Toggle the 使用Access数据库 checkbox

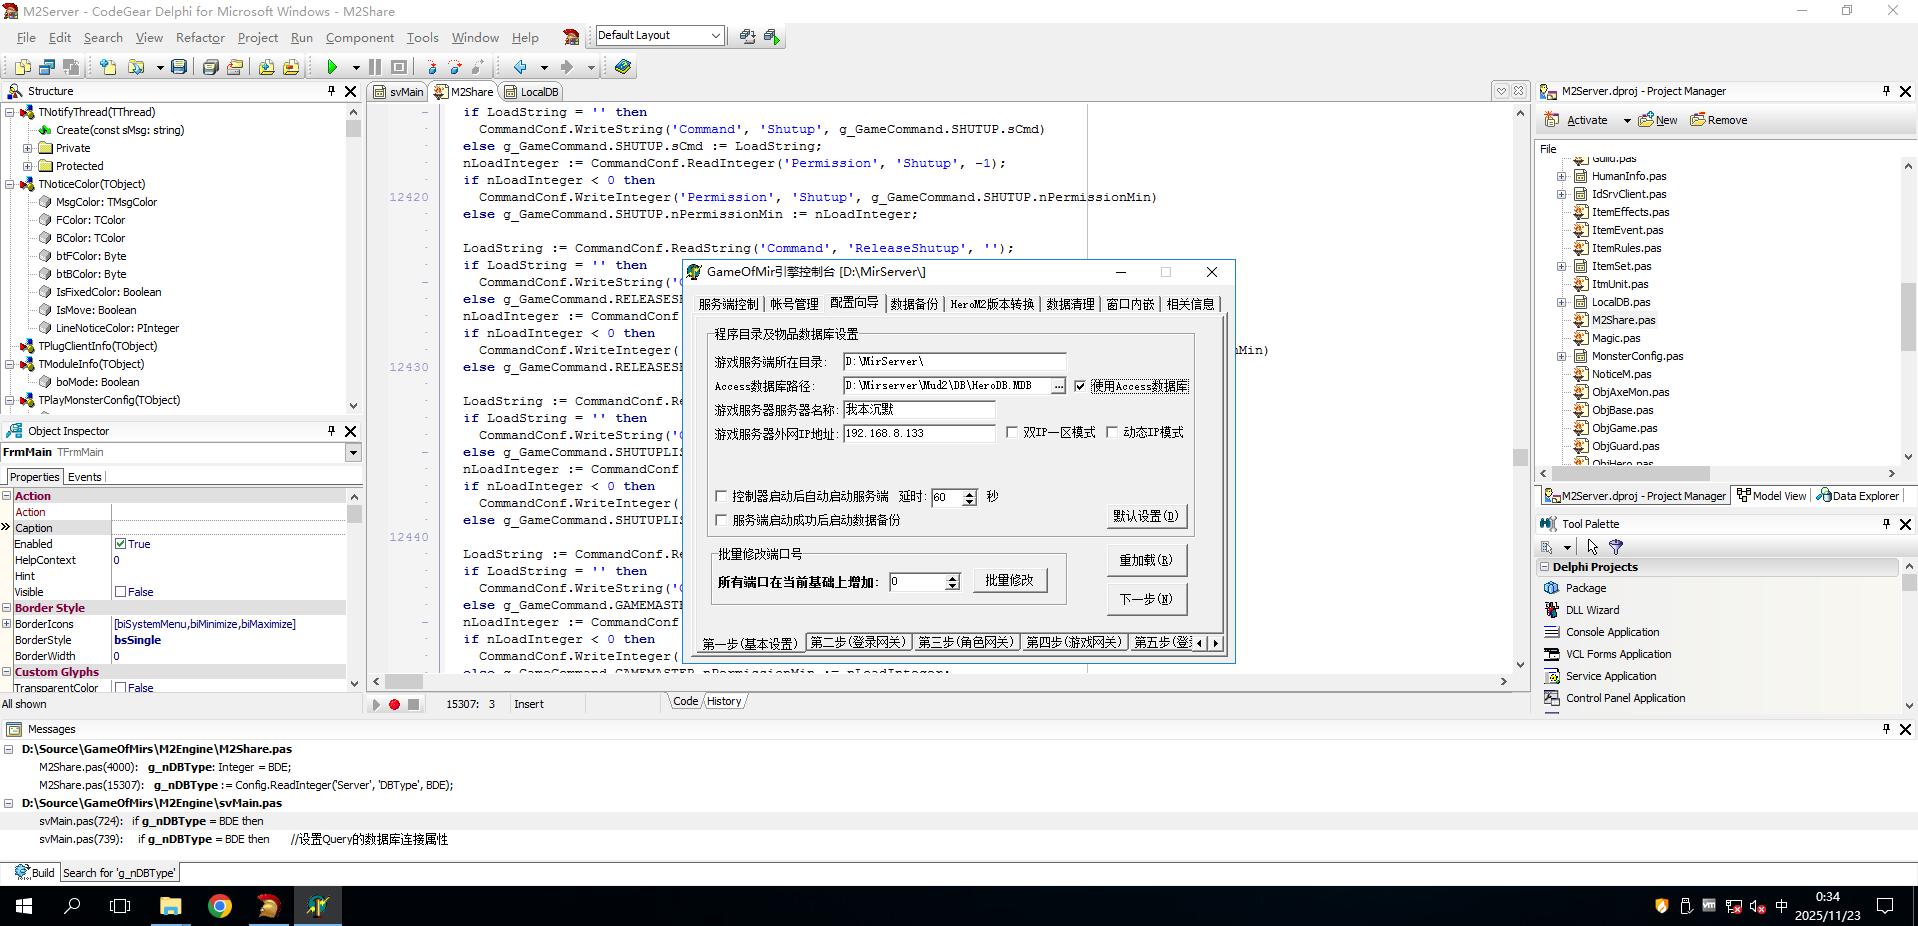pyautogui.click(x=1080, y=386)
